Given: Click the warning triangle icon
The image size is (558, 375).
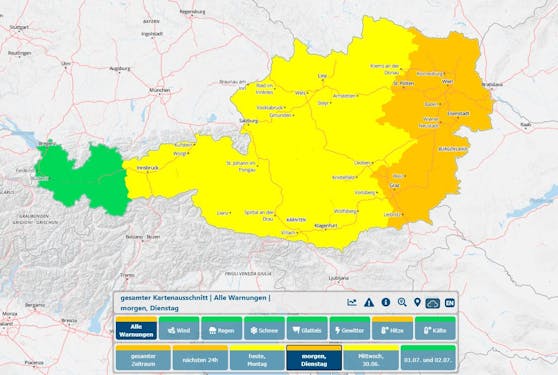Looking at the screenshot, I should pos(369,303).
